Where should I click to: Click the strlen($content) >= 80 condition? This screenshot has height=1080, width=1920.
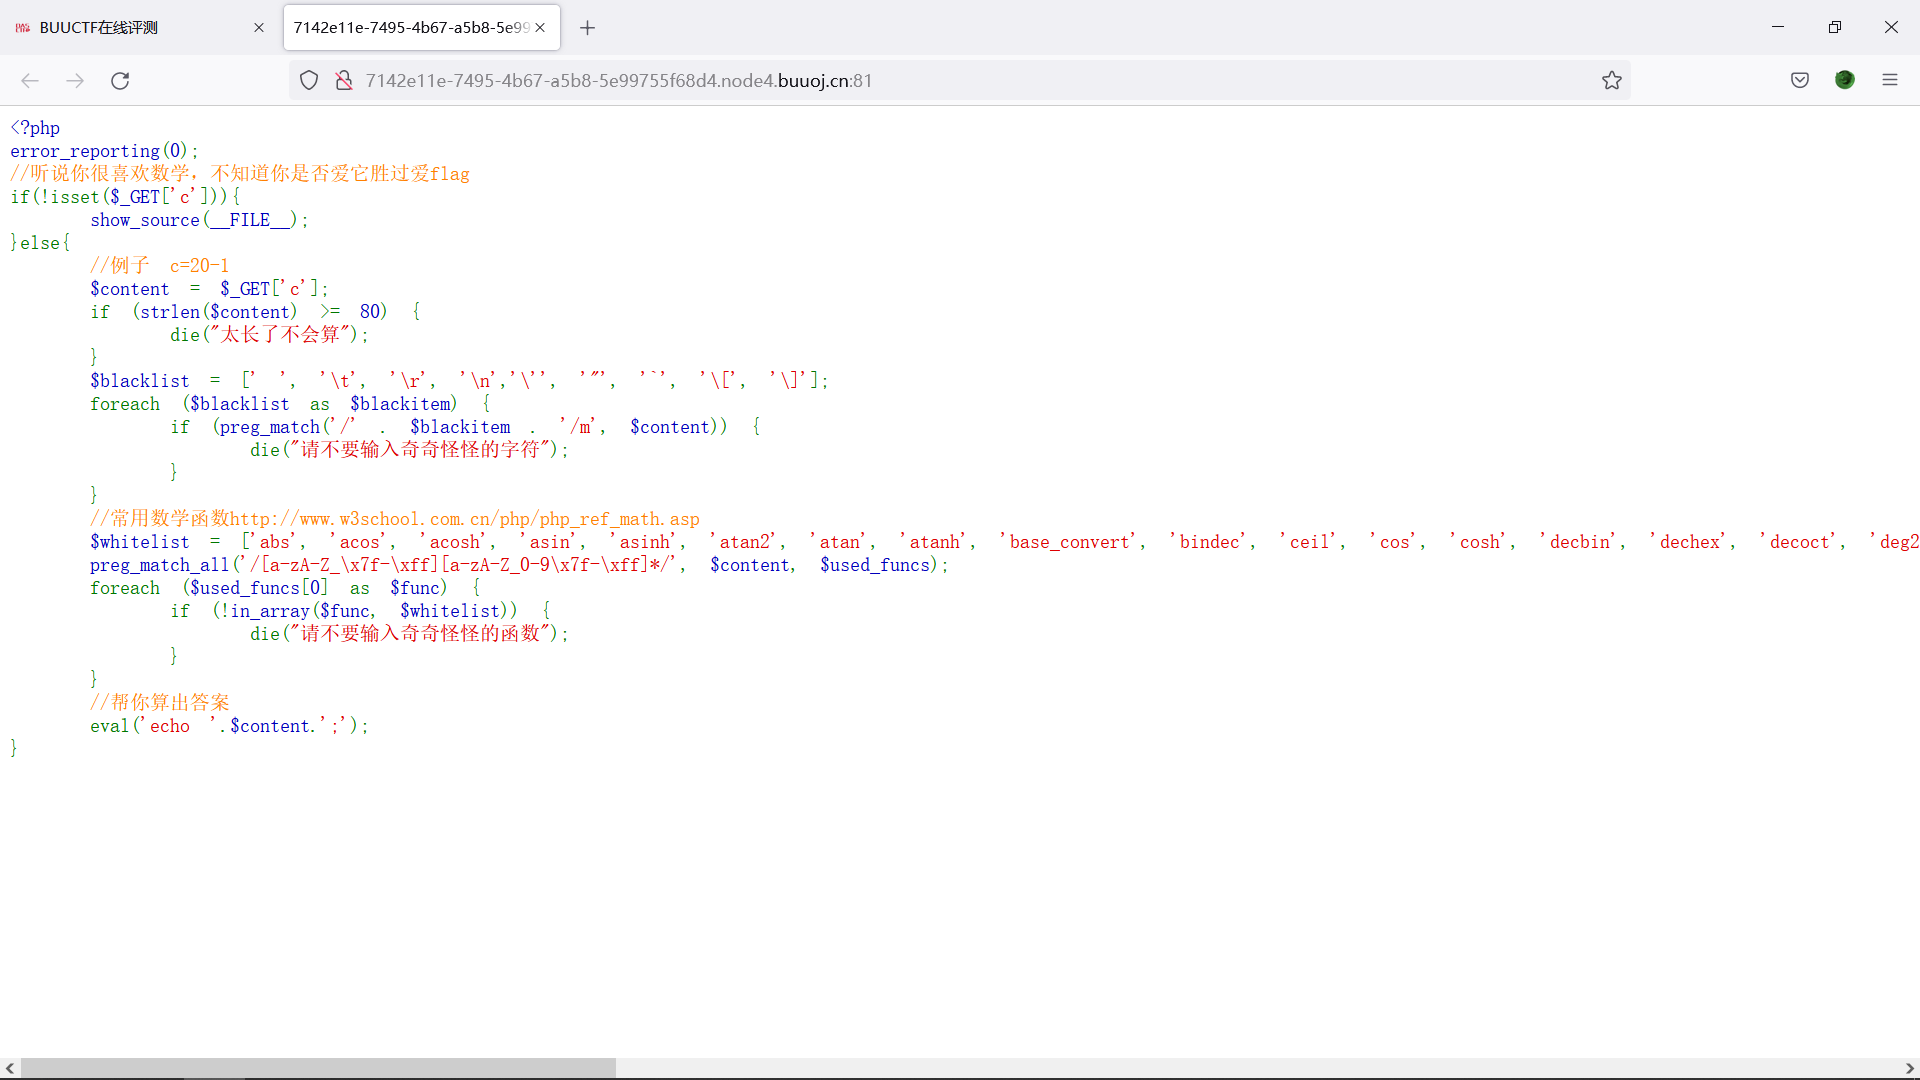pos(254,312)
